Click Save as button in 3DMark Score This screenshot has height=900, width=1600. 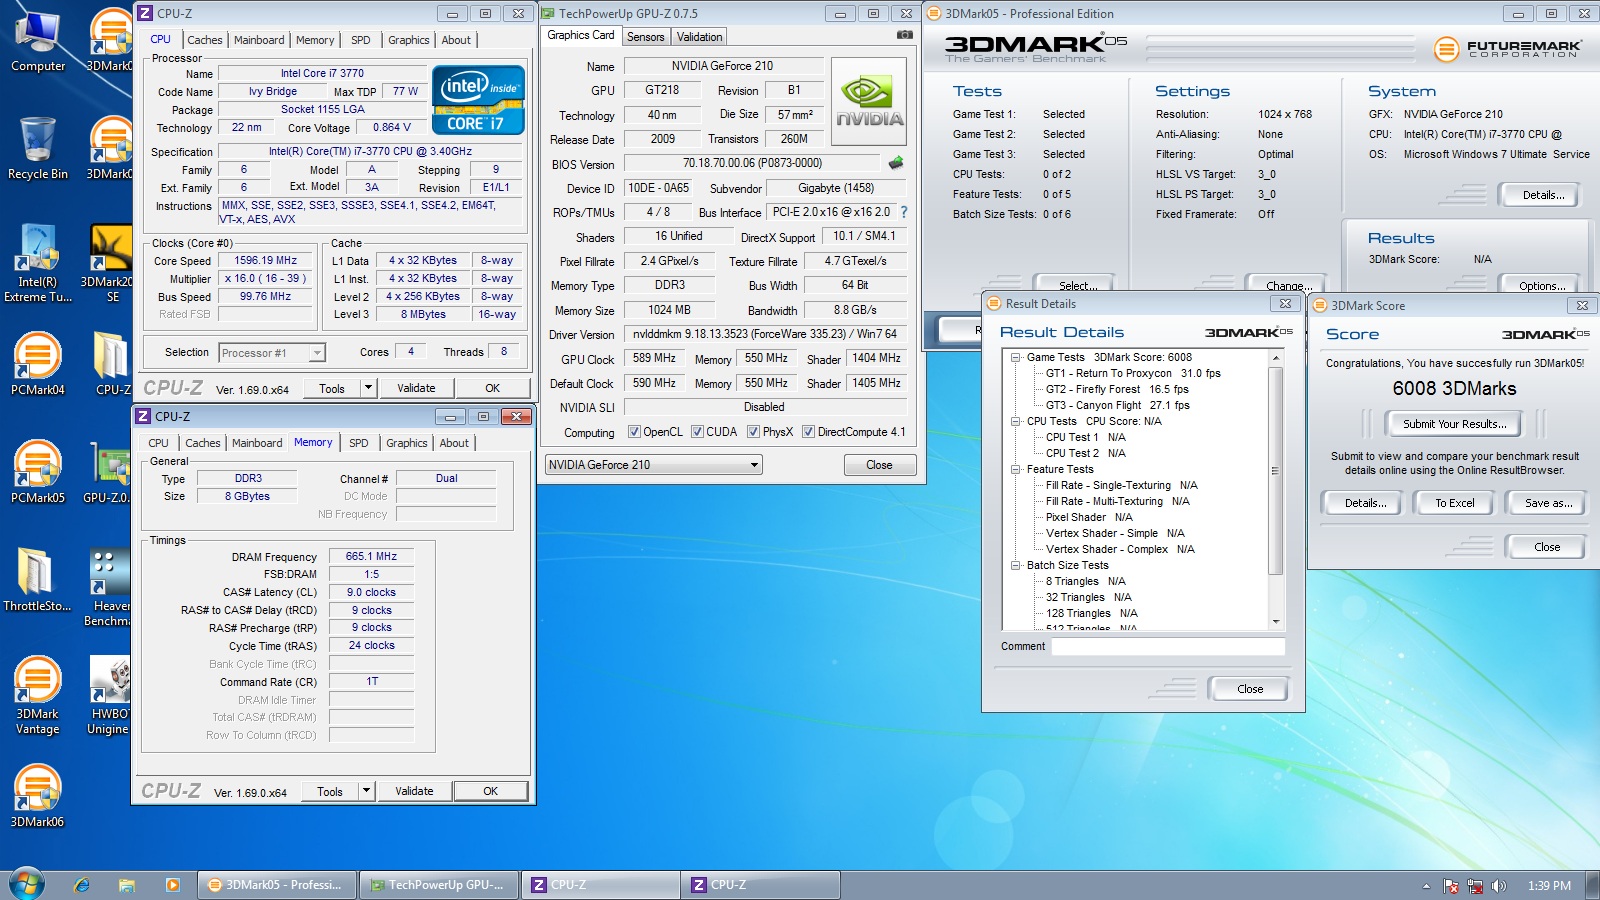[1548, 503]
